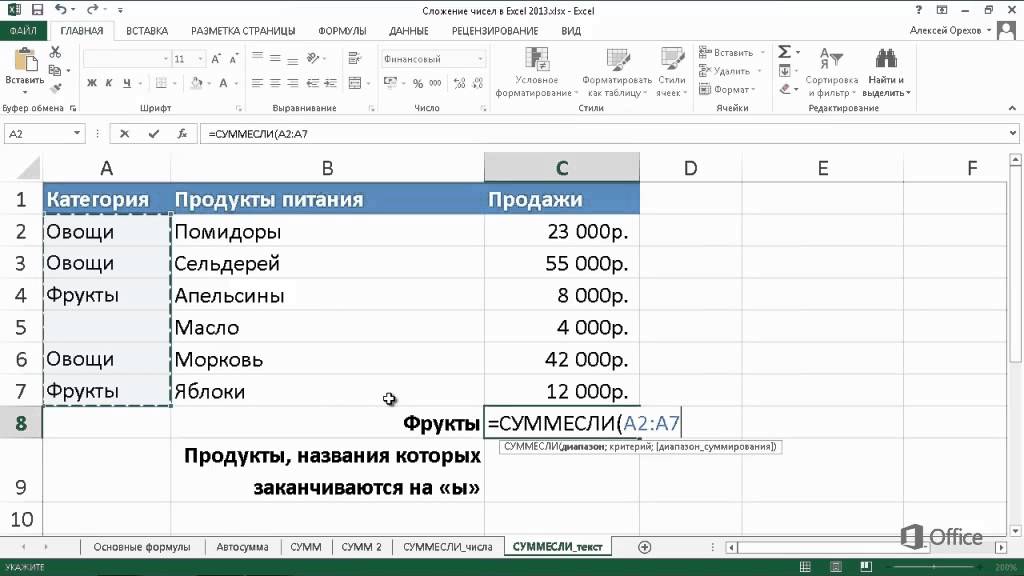Click the percent style icon
This screenshot has width=1024, height=576.
[418, 84]
